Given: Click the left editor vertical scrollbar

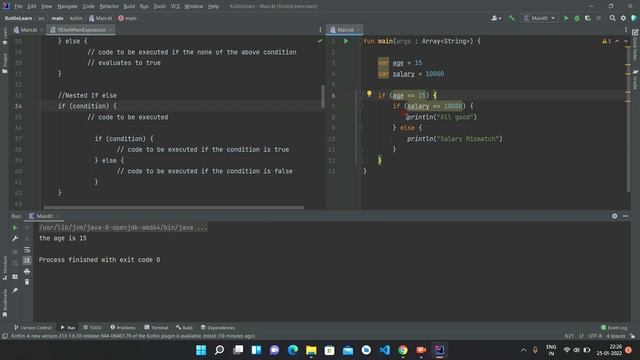Looking at the screenshot, I should tap(323, 96).
